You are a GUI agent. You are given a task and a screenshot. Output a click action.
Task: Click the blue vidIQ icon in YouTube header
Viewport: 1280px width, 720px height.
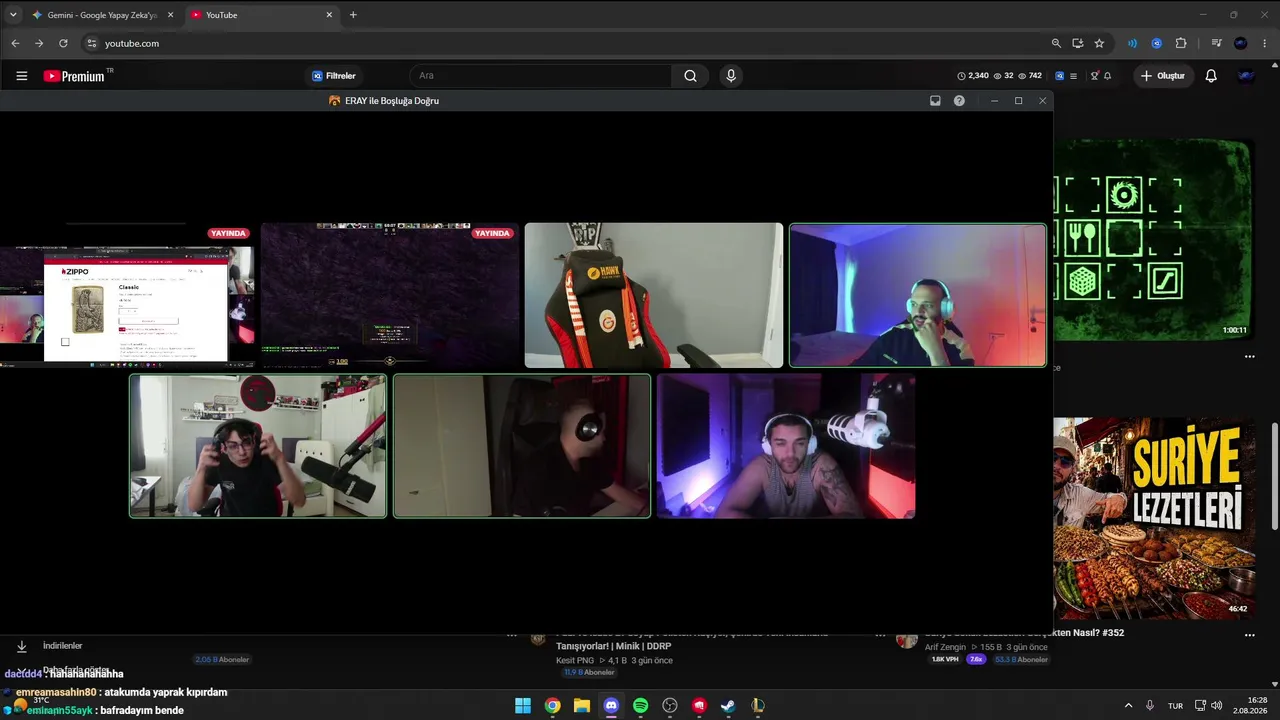point(1059,76)
